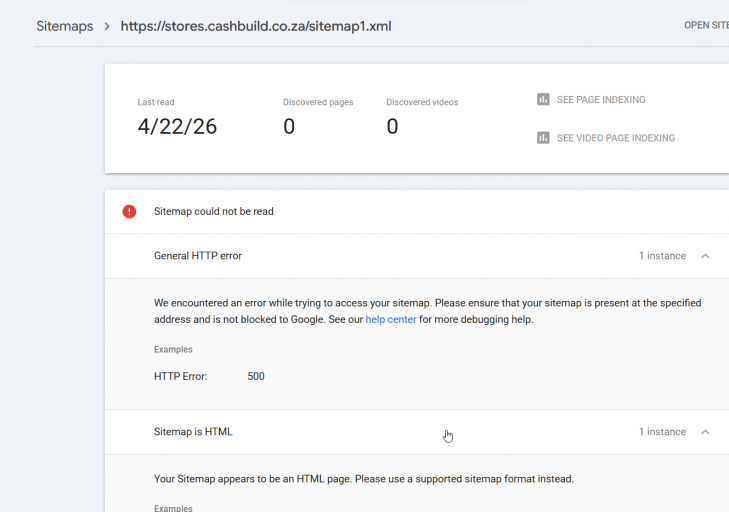Image resolution: width=729 pixels, height=512 pixels.
Task: Go back to the Sitemaps breadcrumb
Action: pyautogui.click(x=65, y=26)
